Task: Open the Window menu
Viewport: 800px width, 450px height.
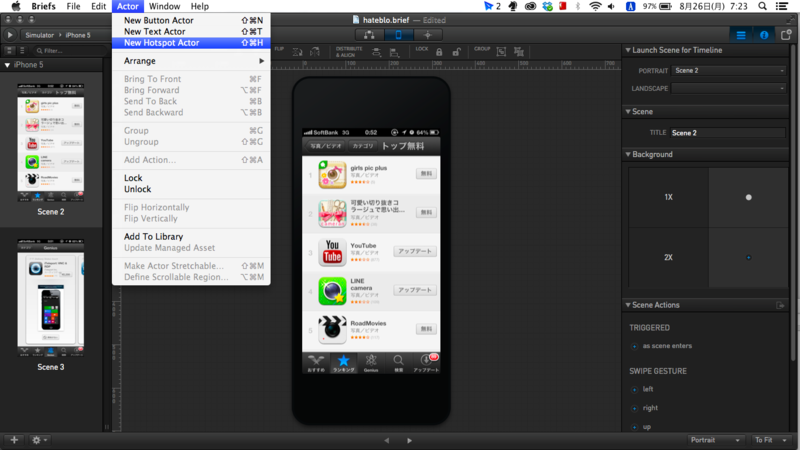Action: [x=164, y=6]
